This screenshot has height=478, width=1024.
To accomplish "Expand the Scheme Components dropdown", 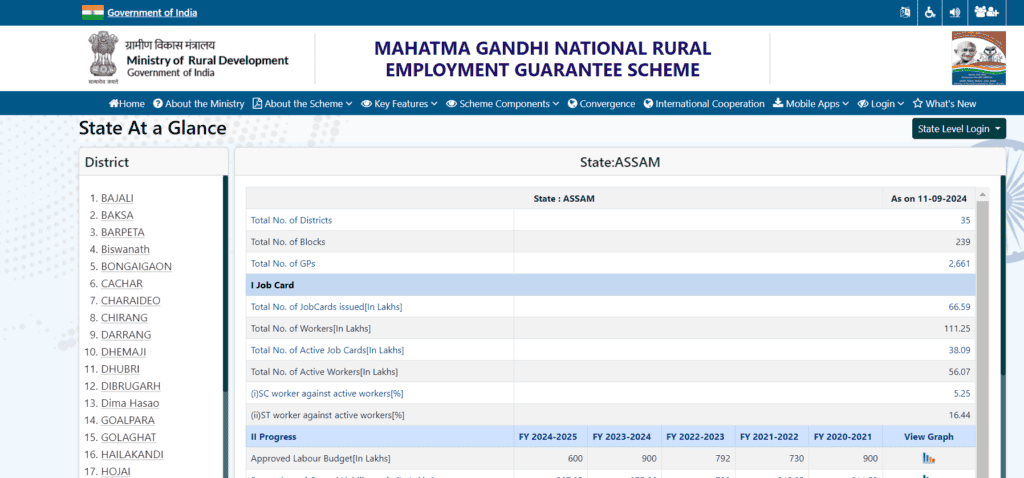I will click(503, 104).
